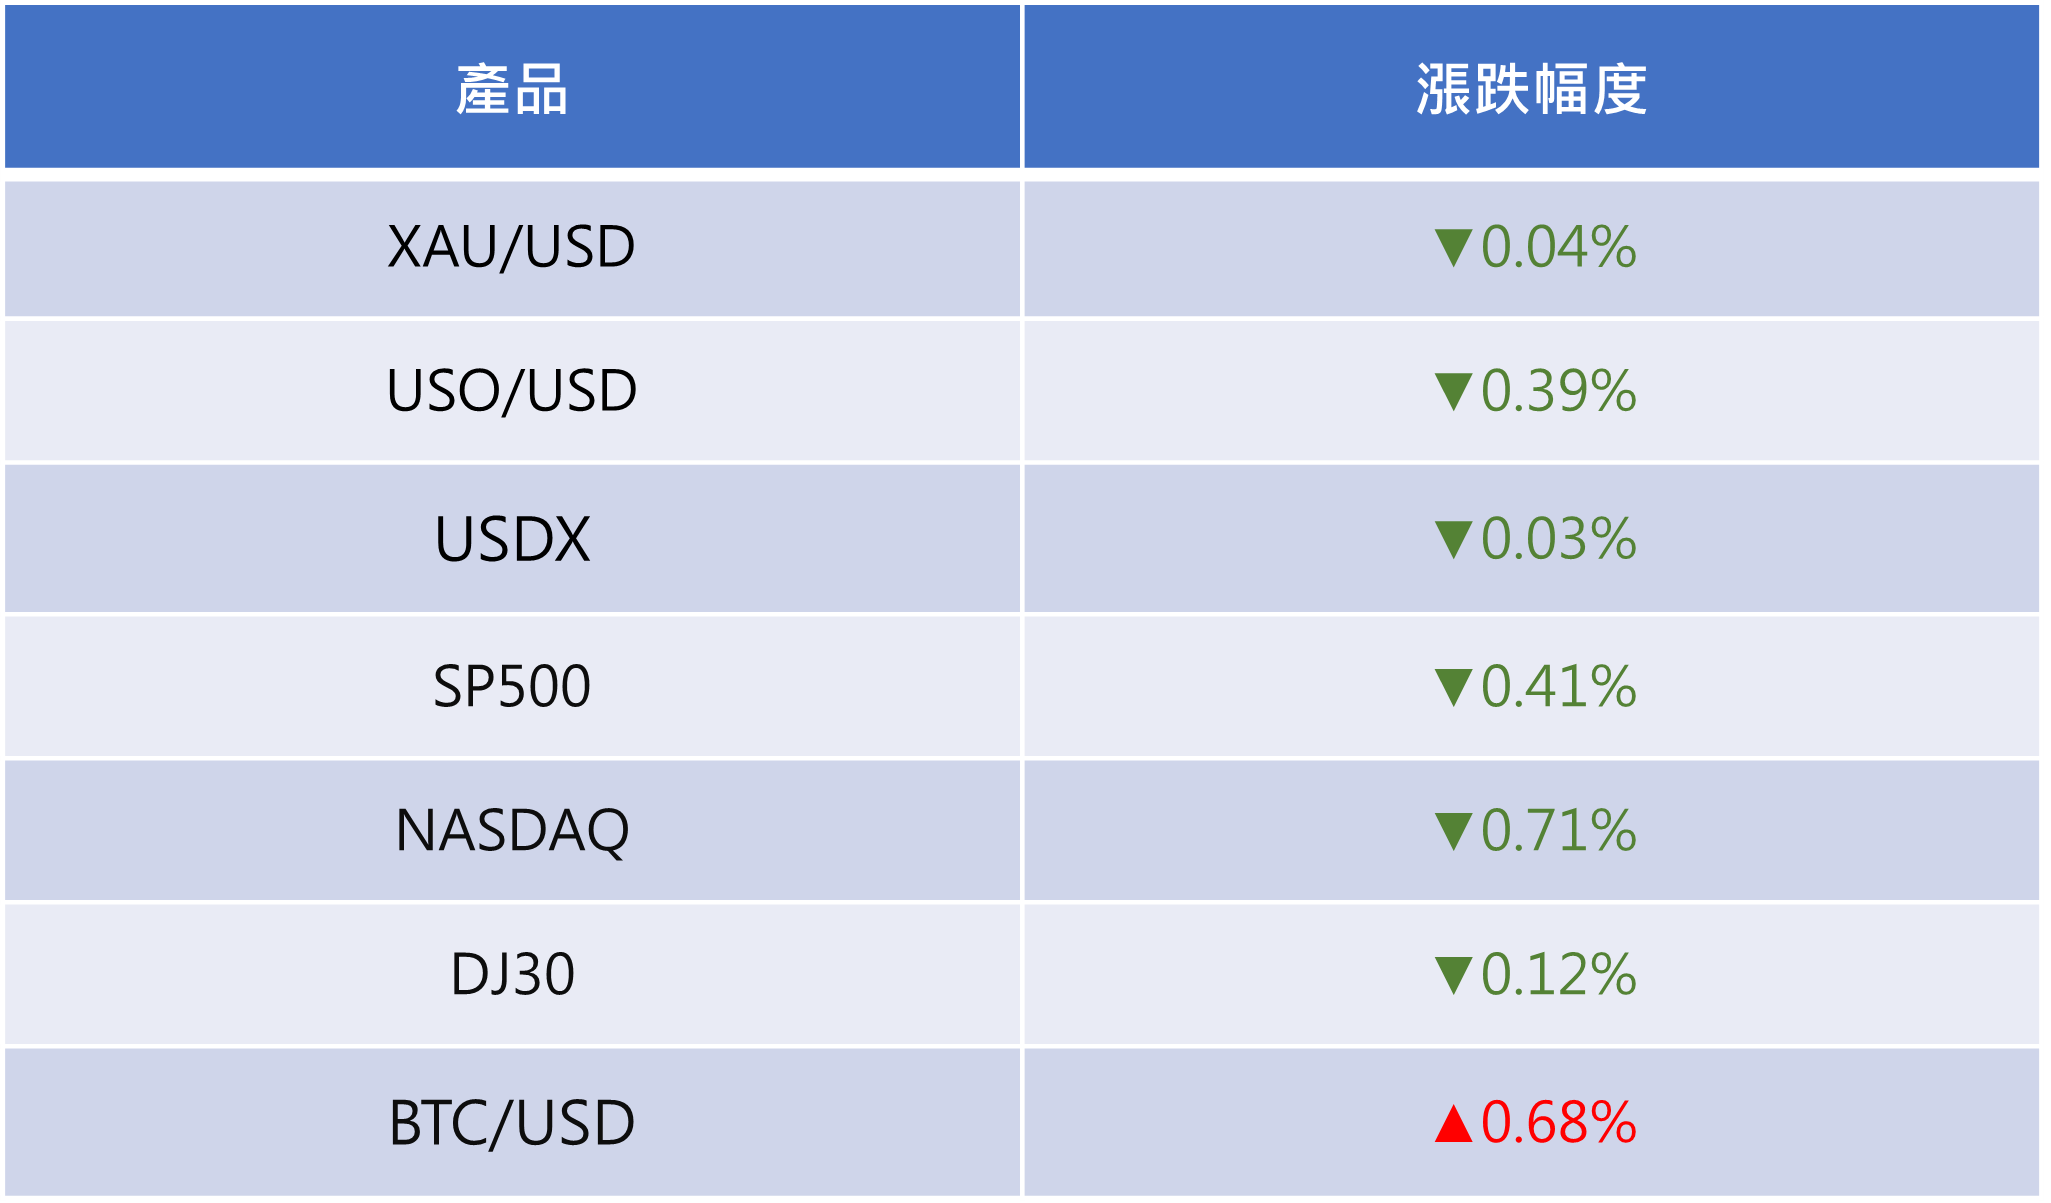Click the green down arrow beside 0.71%
Viewport: 2051px width, 1203px height.
pyautogui.click(x=1453, y=832)
